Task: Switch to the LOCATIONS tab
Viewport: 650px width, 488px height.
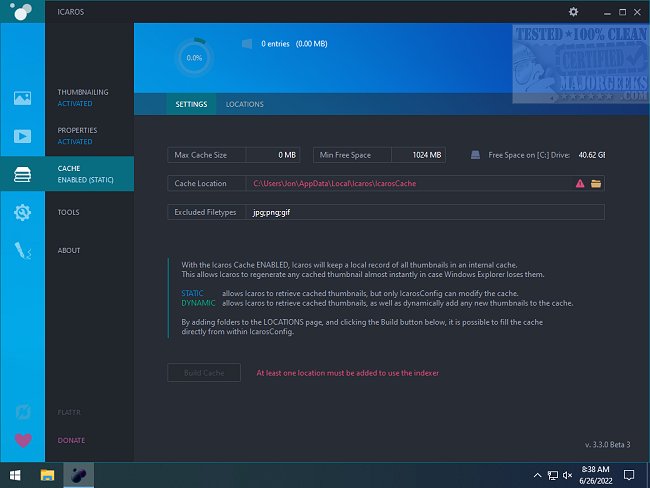Action: [x=245, y=104]
